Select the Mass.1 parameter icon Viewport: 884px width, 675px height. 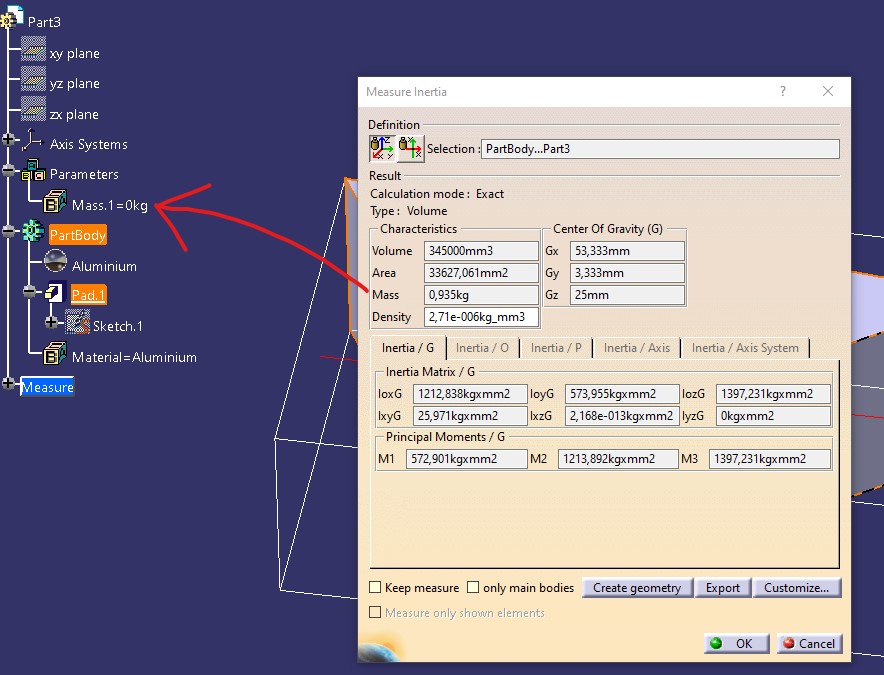pos(55,201)
